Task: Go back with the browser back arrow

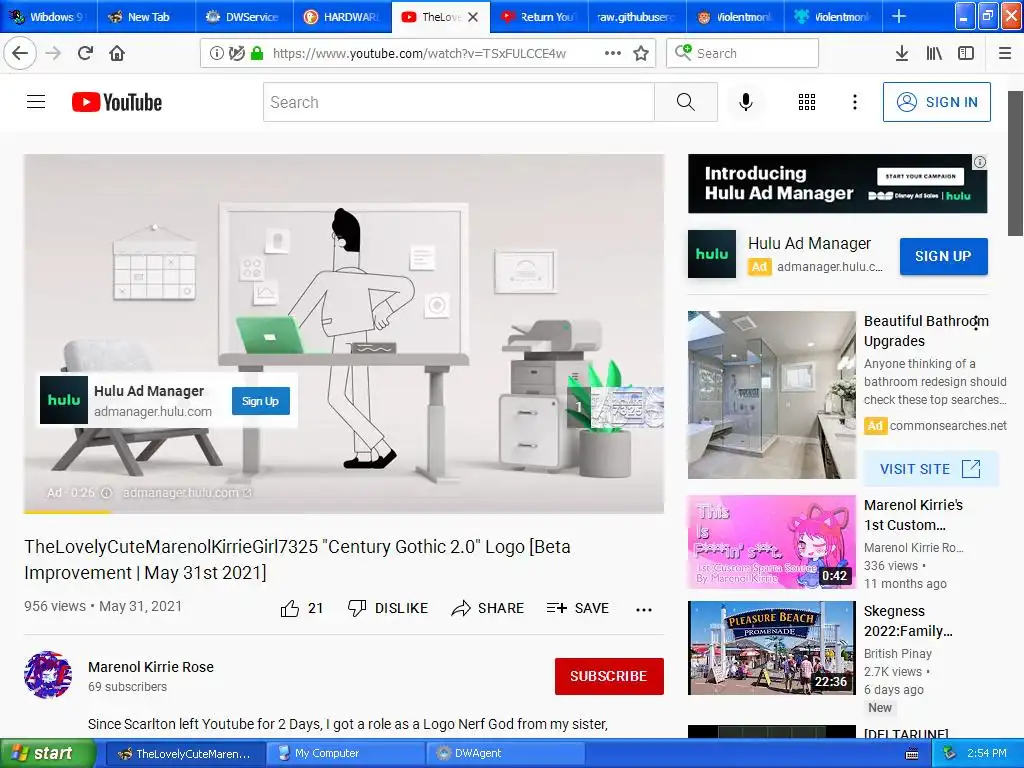Action: 20,53
